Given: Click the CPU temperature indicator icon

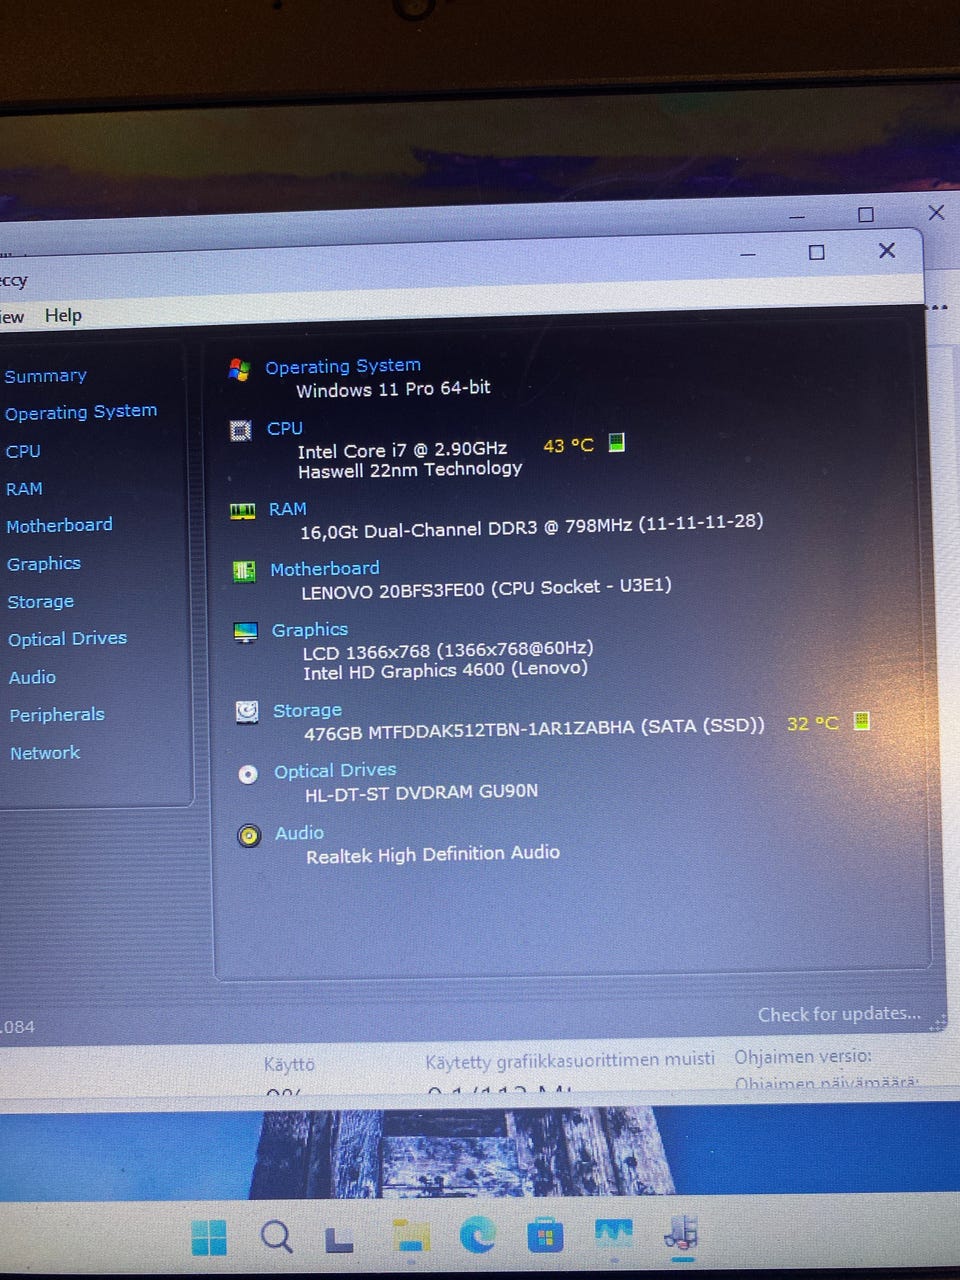Looking at the screenshot, I should click(617, 442).
